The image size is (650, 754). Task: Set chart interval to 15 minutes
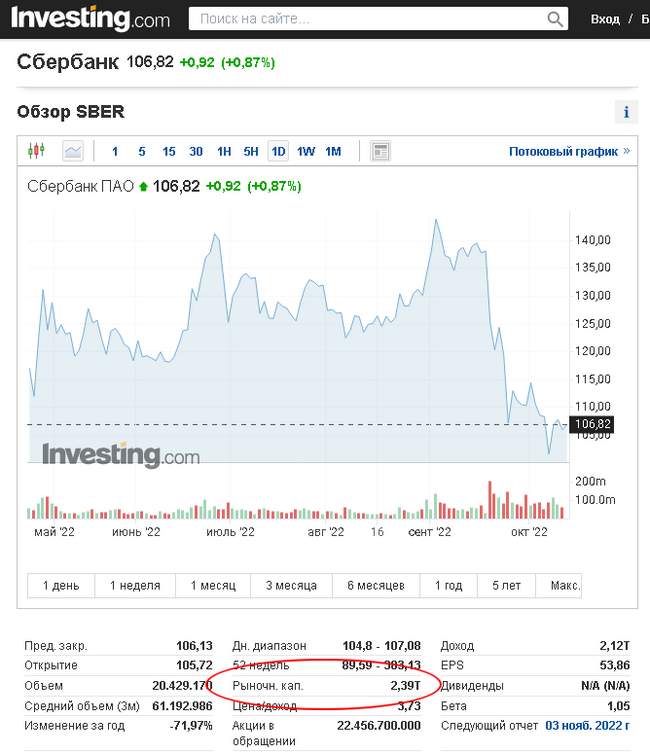click(169, 152)
